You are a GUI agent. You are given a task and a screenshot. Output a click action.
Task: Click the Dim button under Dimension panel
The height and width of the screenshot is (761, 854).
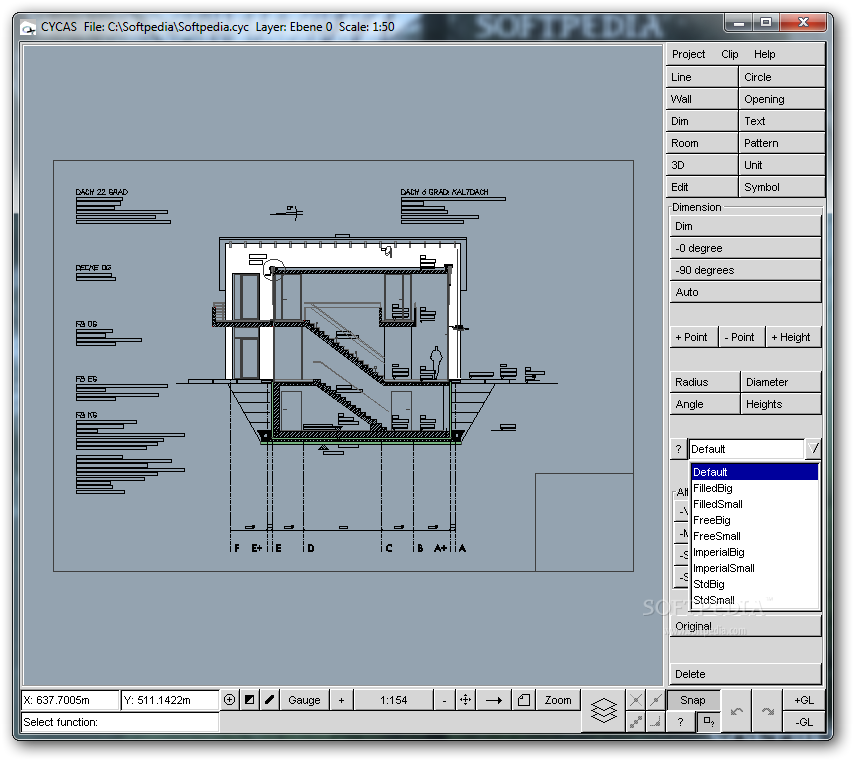point(745,226)
